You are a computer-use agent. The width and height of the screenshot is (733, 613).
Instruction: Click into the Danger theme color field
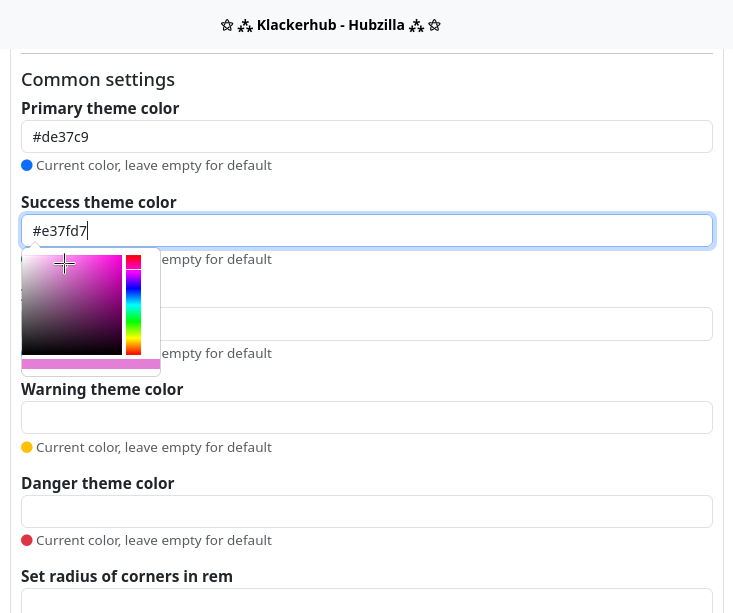click(366, 512)
